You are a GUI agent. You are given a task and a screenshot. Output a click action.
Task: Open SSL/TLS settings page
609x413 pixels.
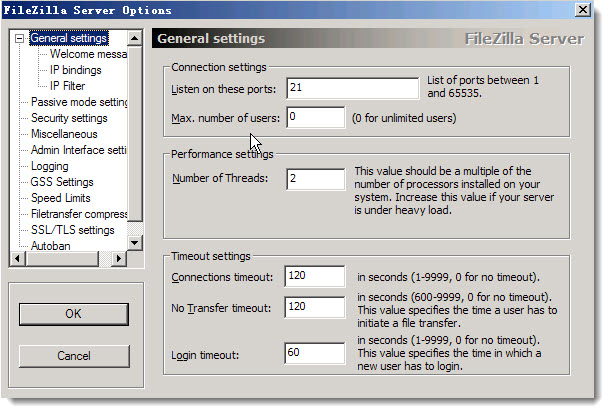(73, 230)
